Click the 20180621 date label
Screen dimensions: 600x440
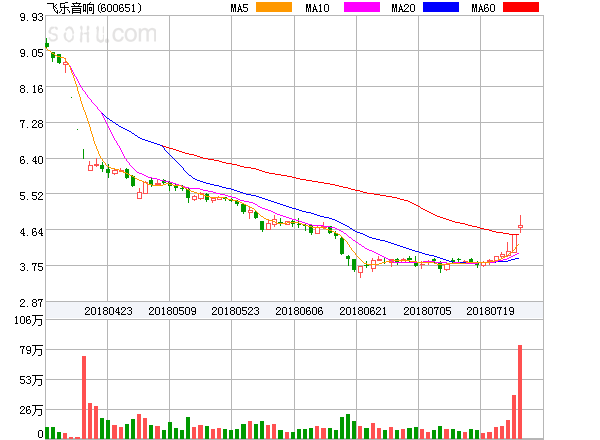(363, 311)
